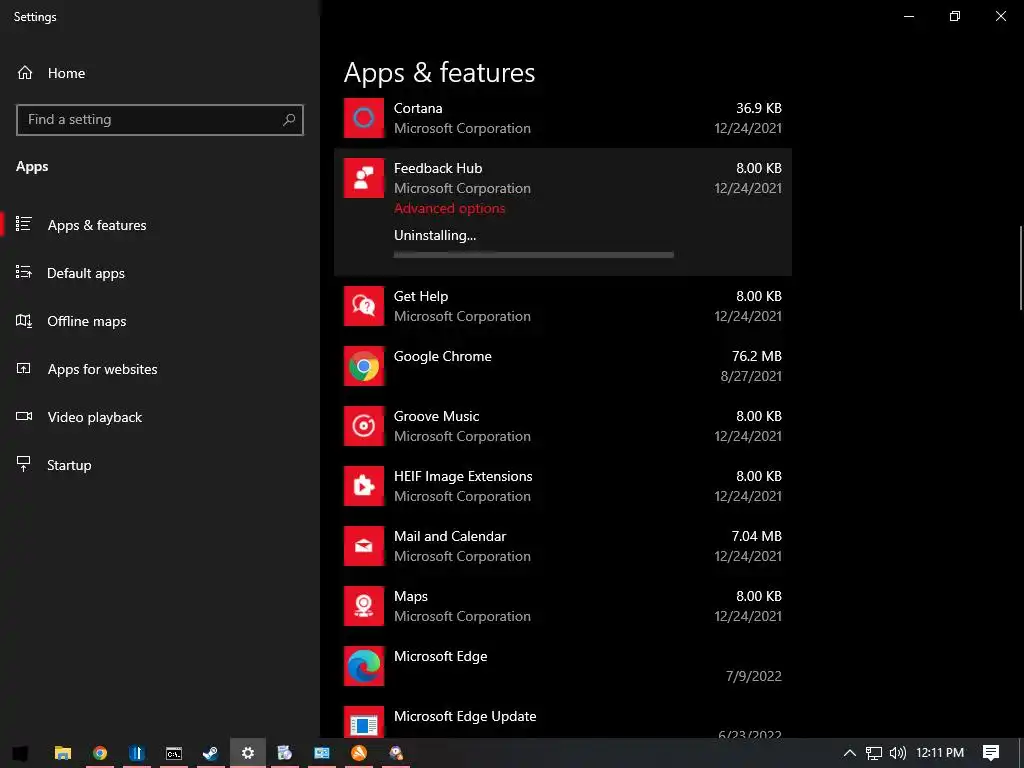Click the Uninstalling progress bar
1024x768 pixels.
click(x=534, y=255)
